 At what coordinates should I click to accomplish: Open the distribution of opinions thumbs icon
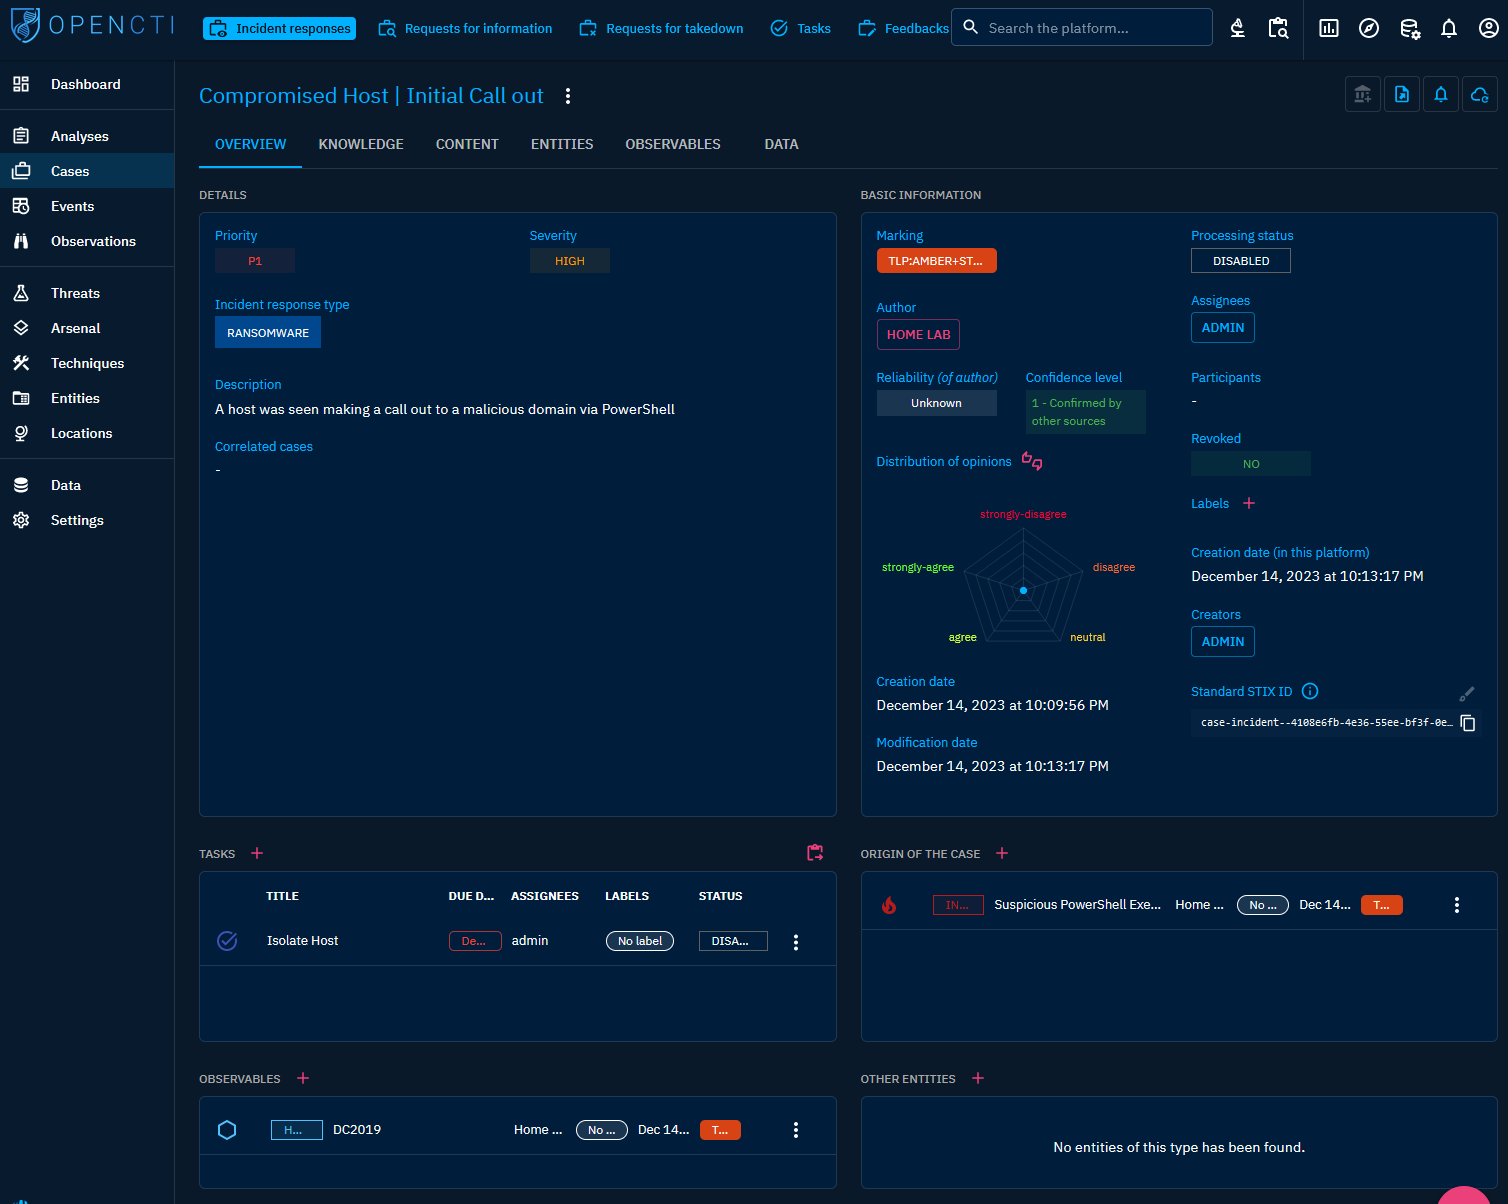[x=1032, y=461]
